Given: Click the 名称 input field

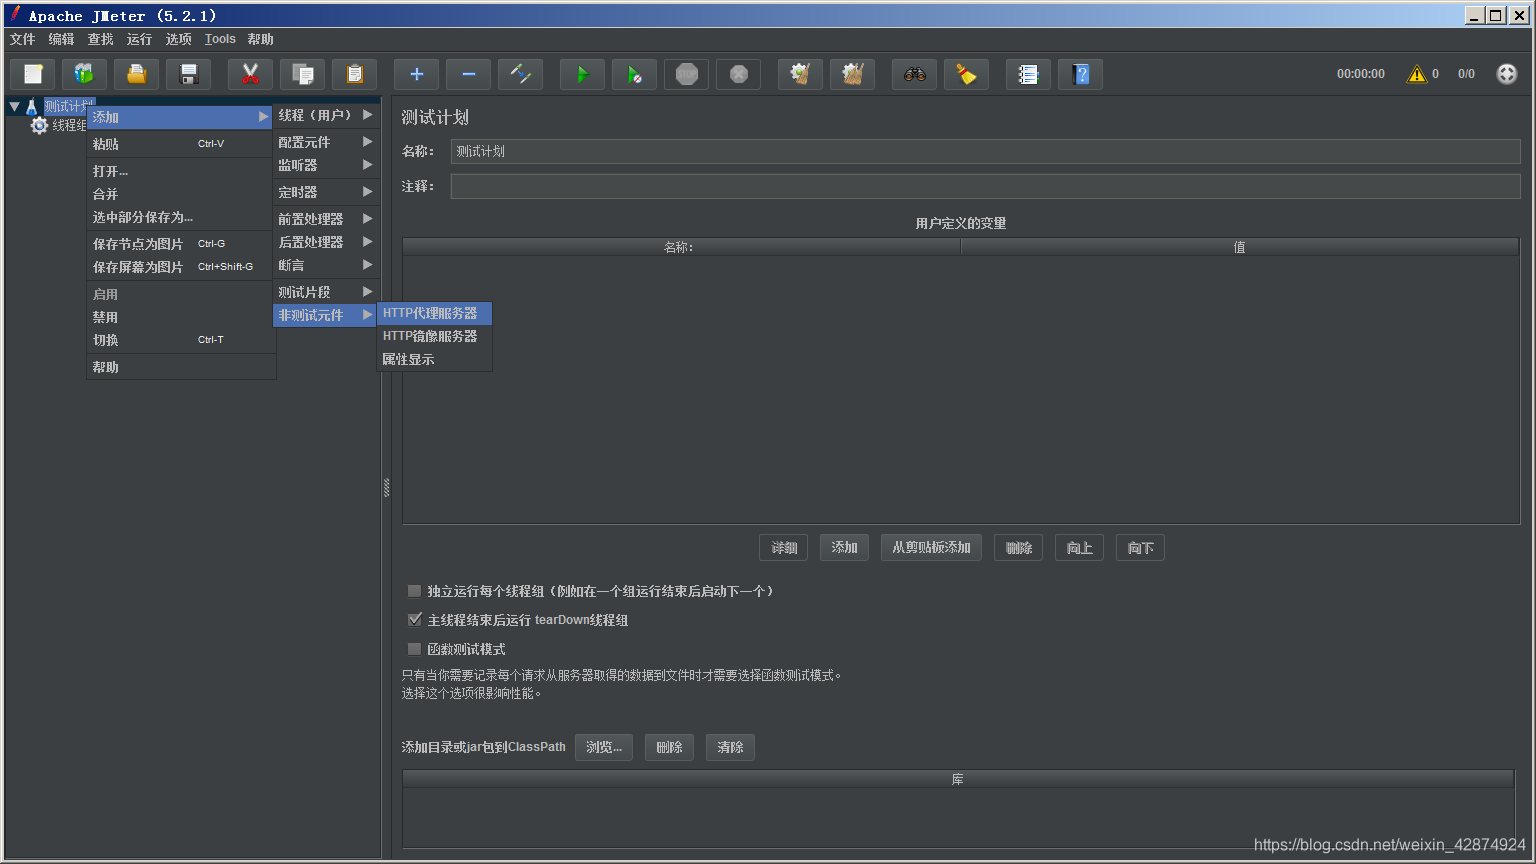Looking at the screenshot, I should pyautogui.click(x=985, y=151).
